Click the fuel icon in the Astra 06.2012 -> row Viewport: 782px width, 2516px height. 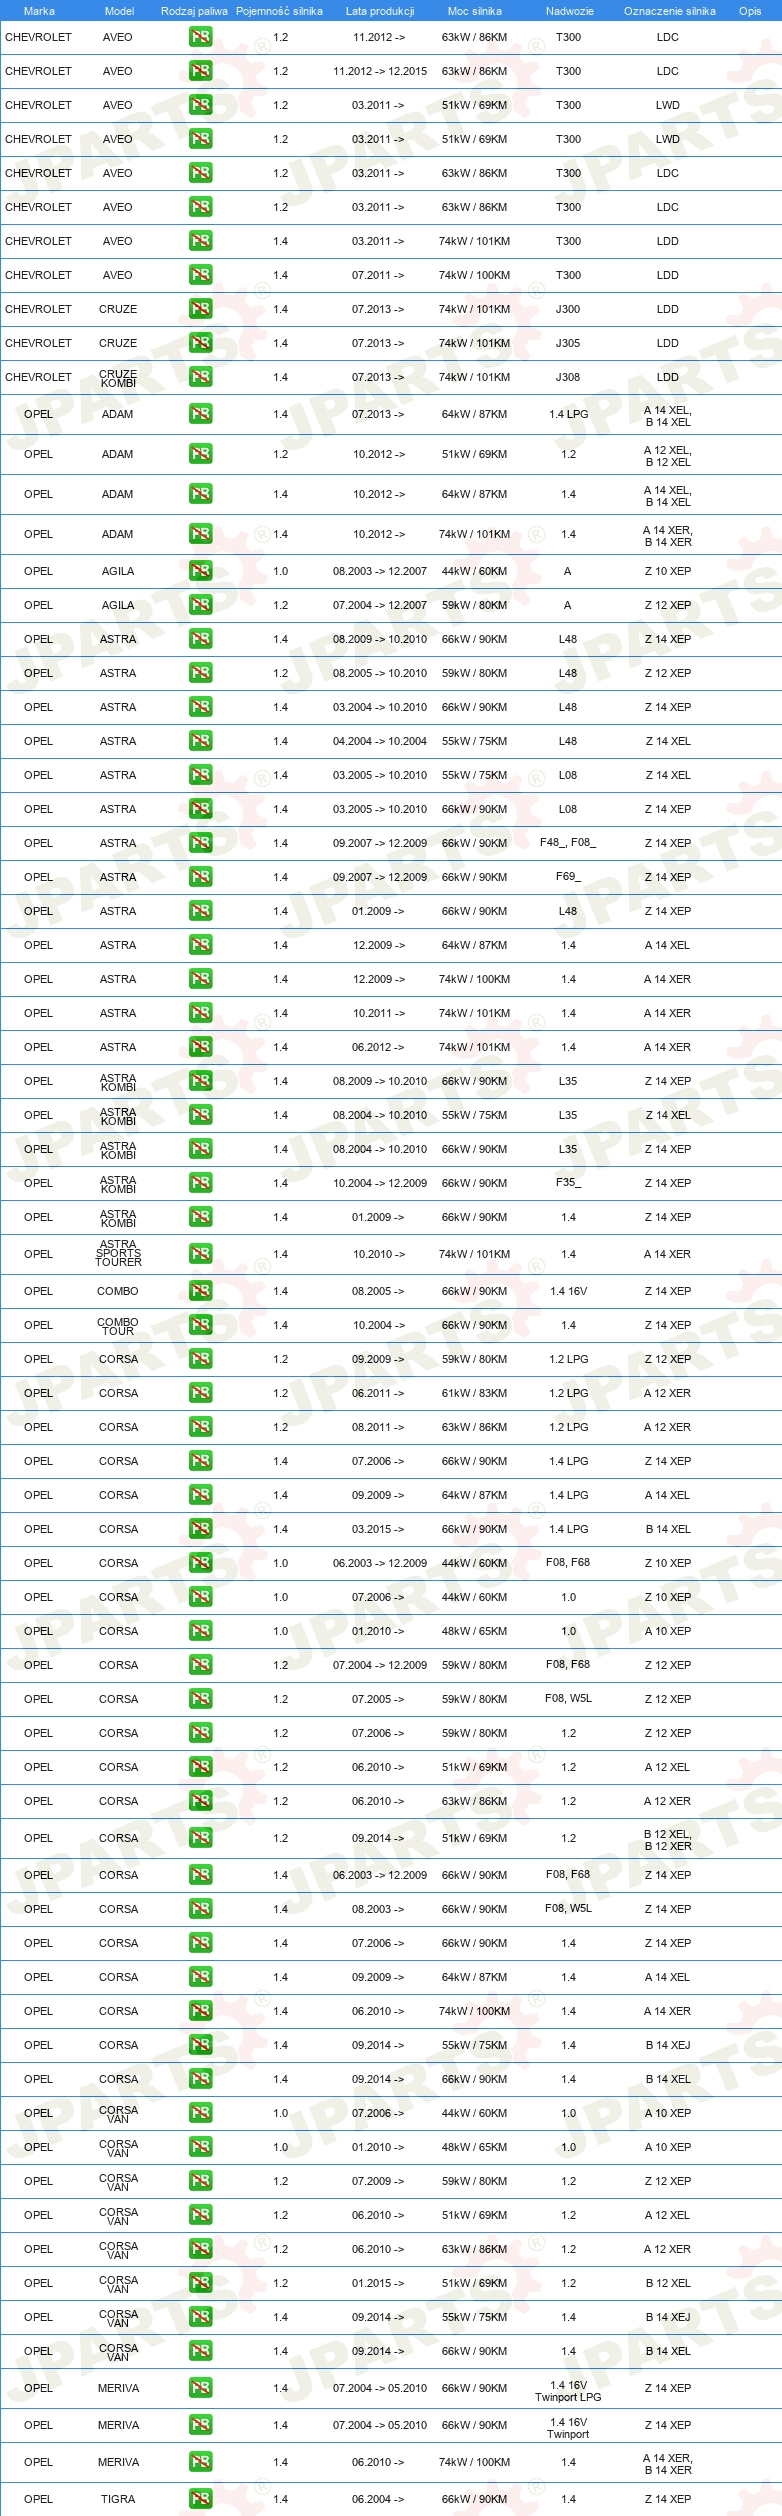200,1047
